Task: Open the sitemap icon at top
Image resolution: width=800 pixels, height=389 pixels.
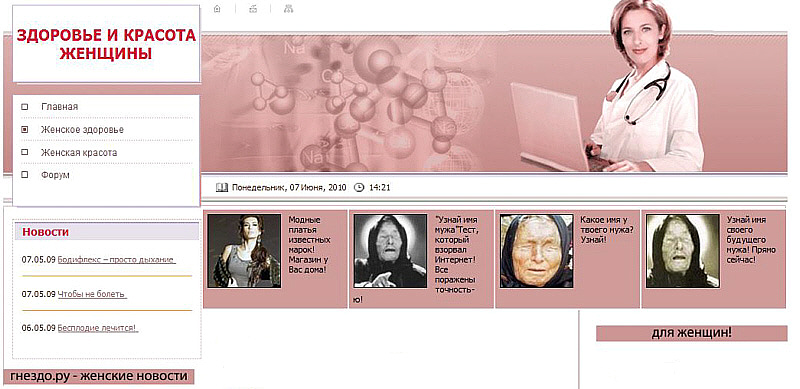Action: 289,9
